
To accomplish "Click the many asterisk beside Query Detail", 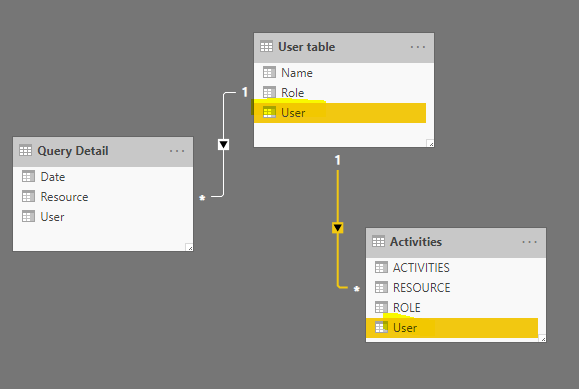I will tap(202, 198).
